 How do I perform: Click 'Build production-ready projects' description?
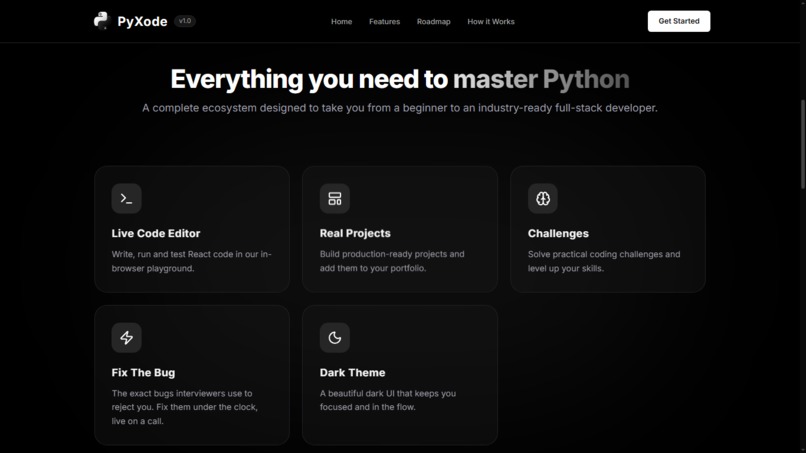(x=392, y=261)
